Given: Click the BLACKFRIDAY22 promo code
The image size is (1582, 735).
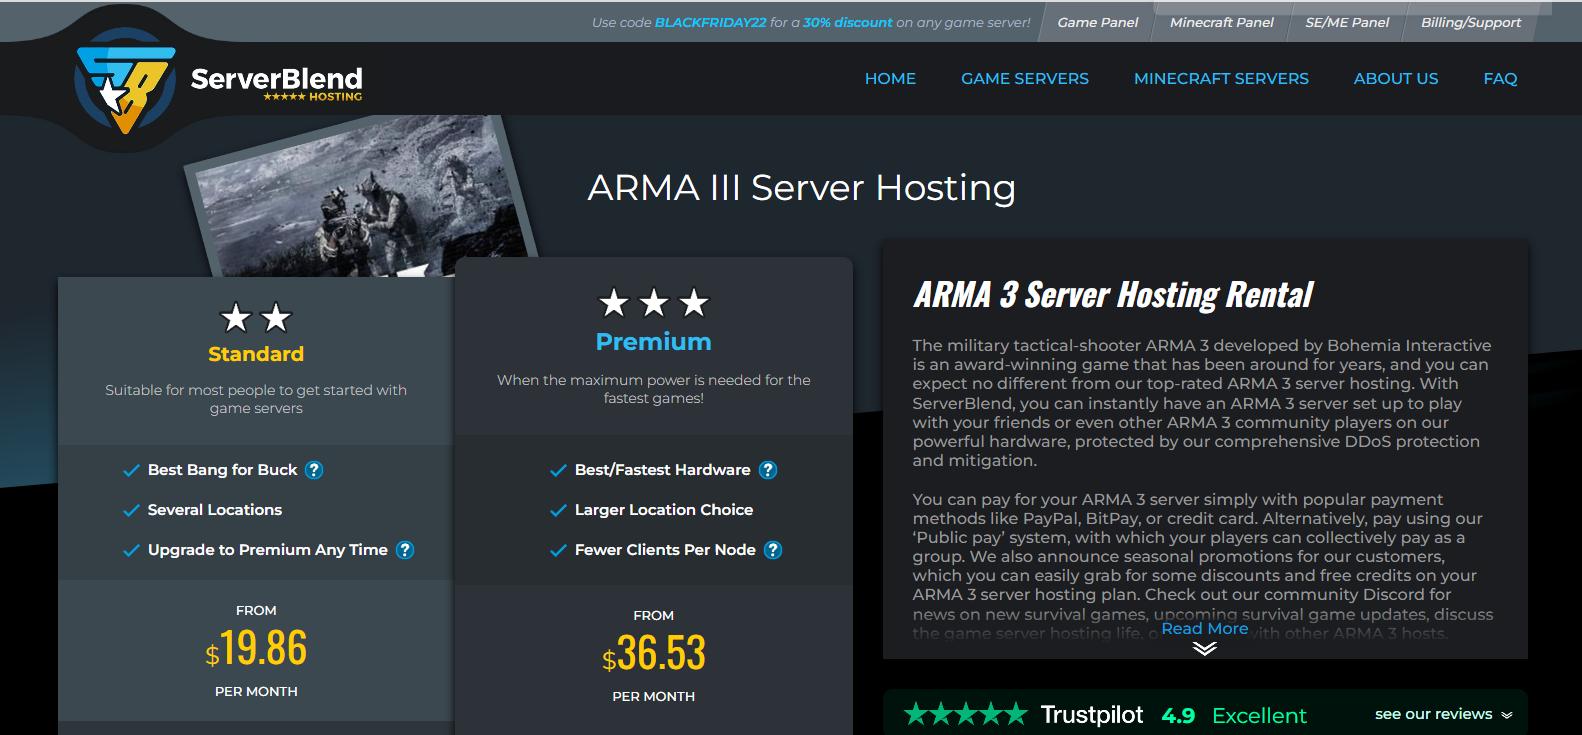Looking at the screenshot, I should 710,22.
